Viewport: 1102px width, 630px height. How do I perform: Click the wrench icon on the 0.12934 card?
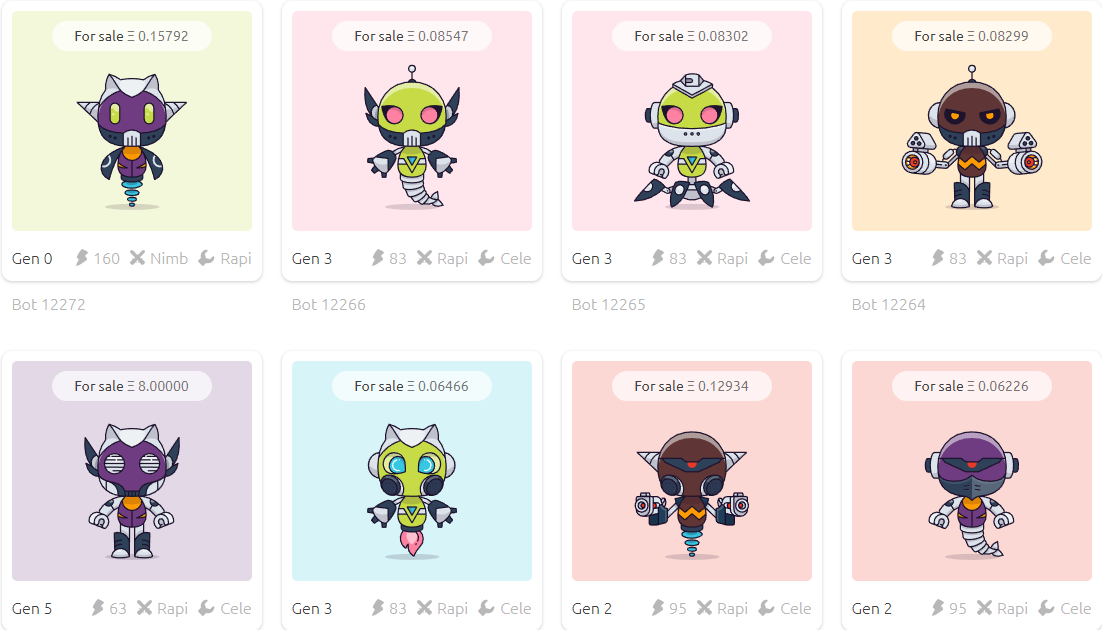[766, 608]
